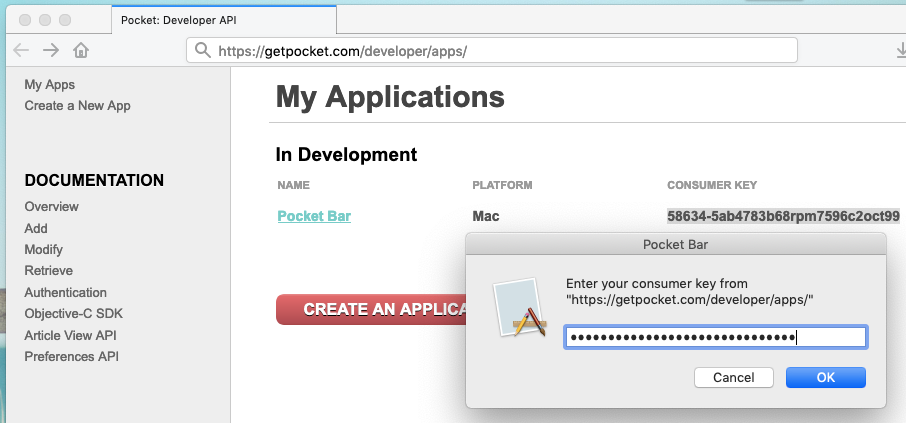This screenshot has width=906, height=423.
Task: Open Modify documentation link
Action: click(x=43, y=250)
